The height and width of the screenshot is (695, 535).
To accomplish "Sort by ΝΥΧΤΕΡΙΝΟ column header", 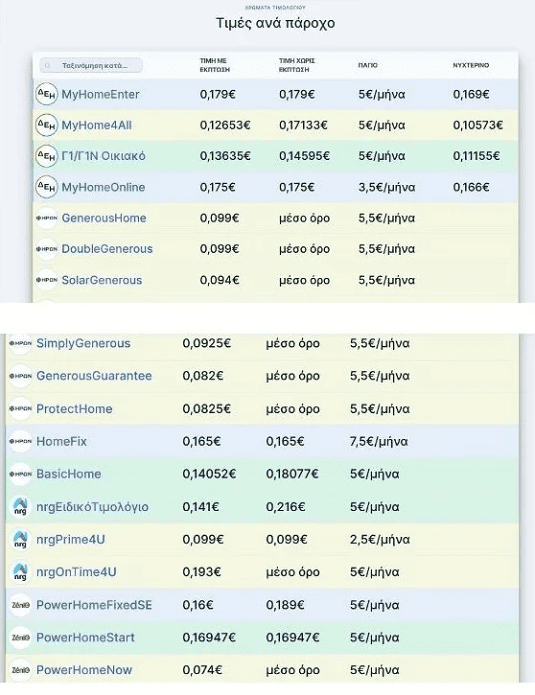I will click(x=471, y=65).
